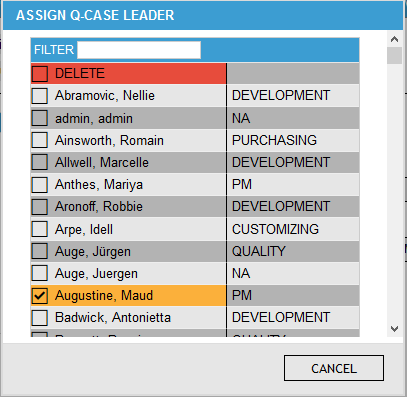Select the Augustine, Maud name row

[x=129, y=296]
